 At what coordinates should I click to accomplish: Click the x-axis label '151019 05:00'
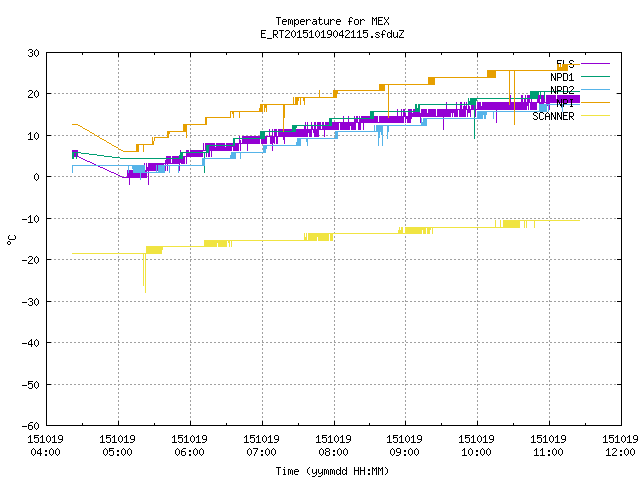[117, 446]
